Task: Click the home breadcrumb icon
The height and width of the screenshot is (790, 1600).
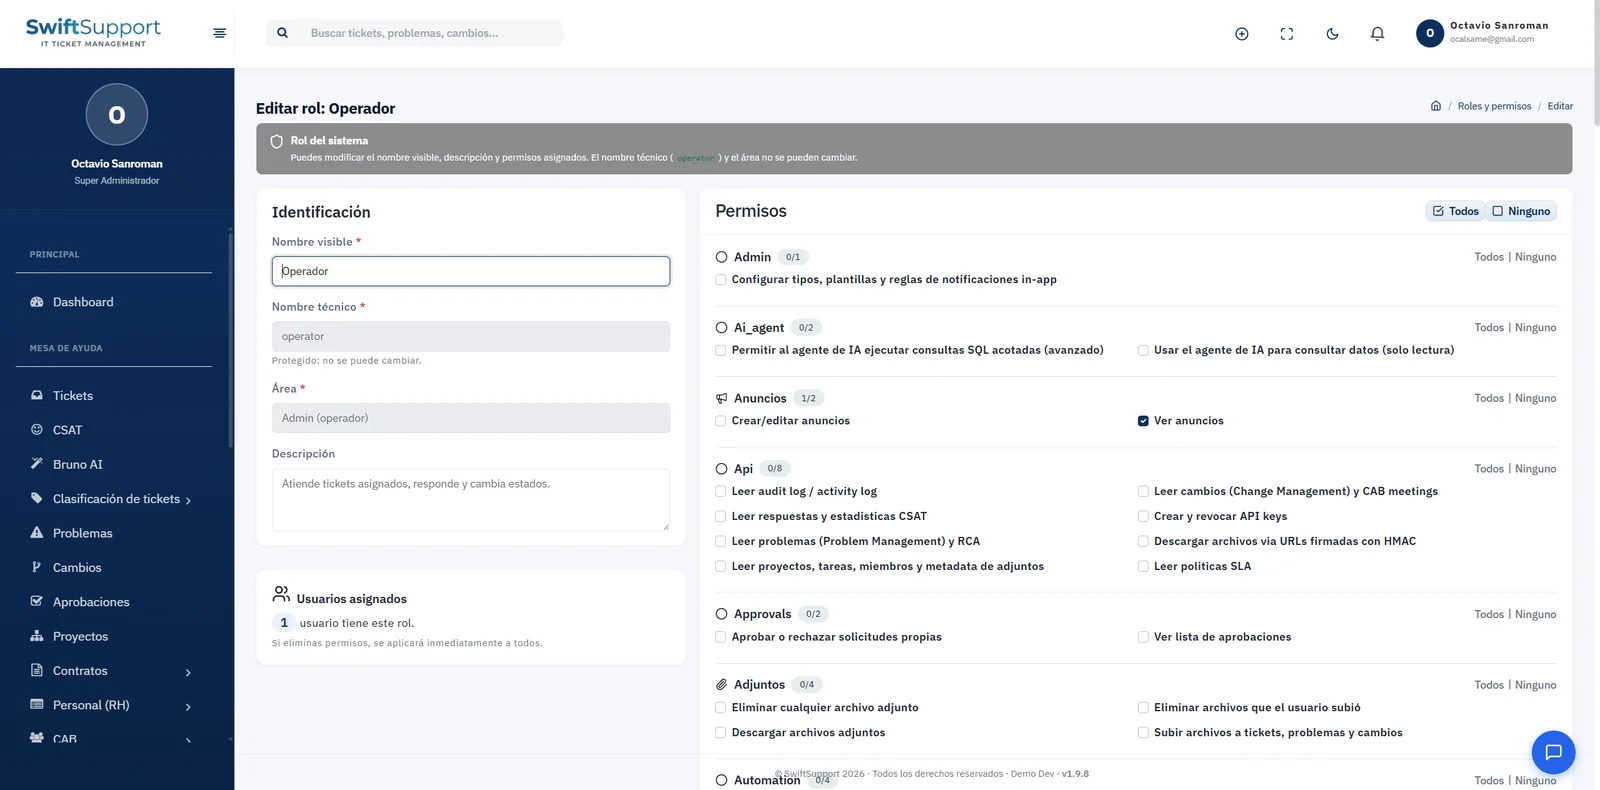Action: click(x=1436, y=106)
